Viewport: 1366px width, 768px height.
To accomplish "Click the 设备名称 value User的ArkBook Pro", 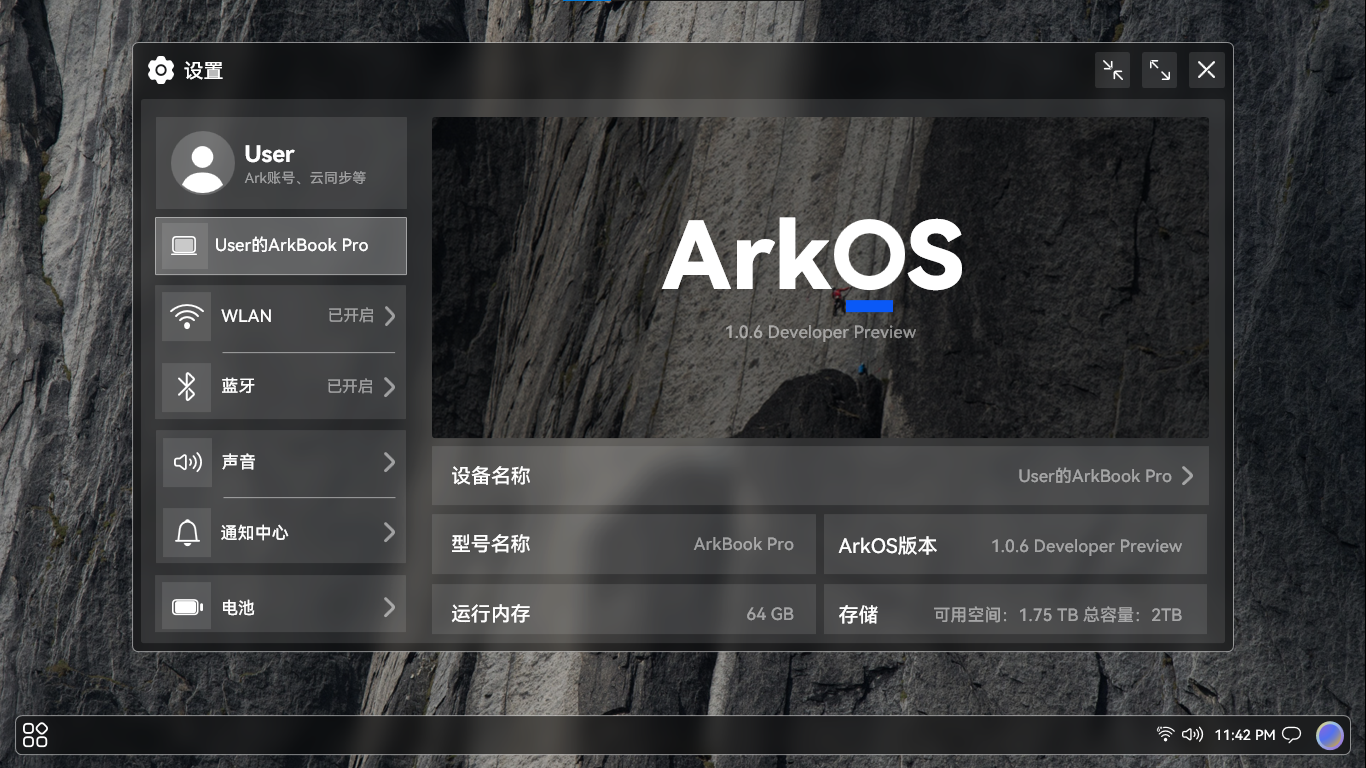I will 1095,476.
